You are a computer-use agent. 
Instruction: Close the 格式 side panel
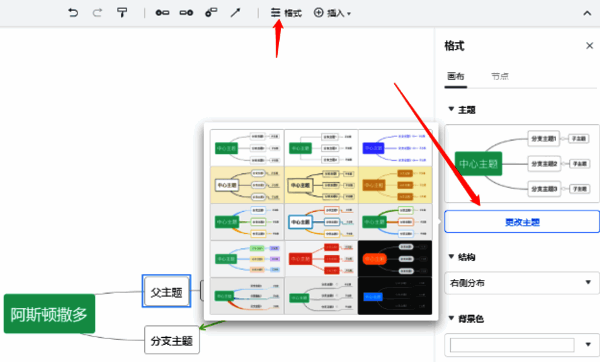coord(589,46)
